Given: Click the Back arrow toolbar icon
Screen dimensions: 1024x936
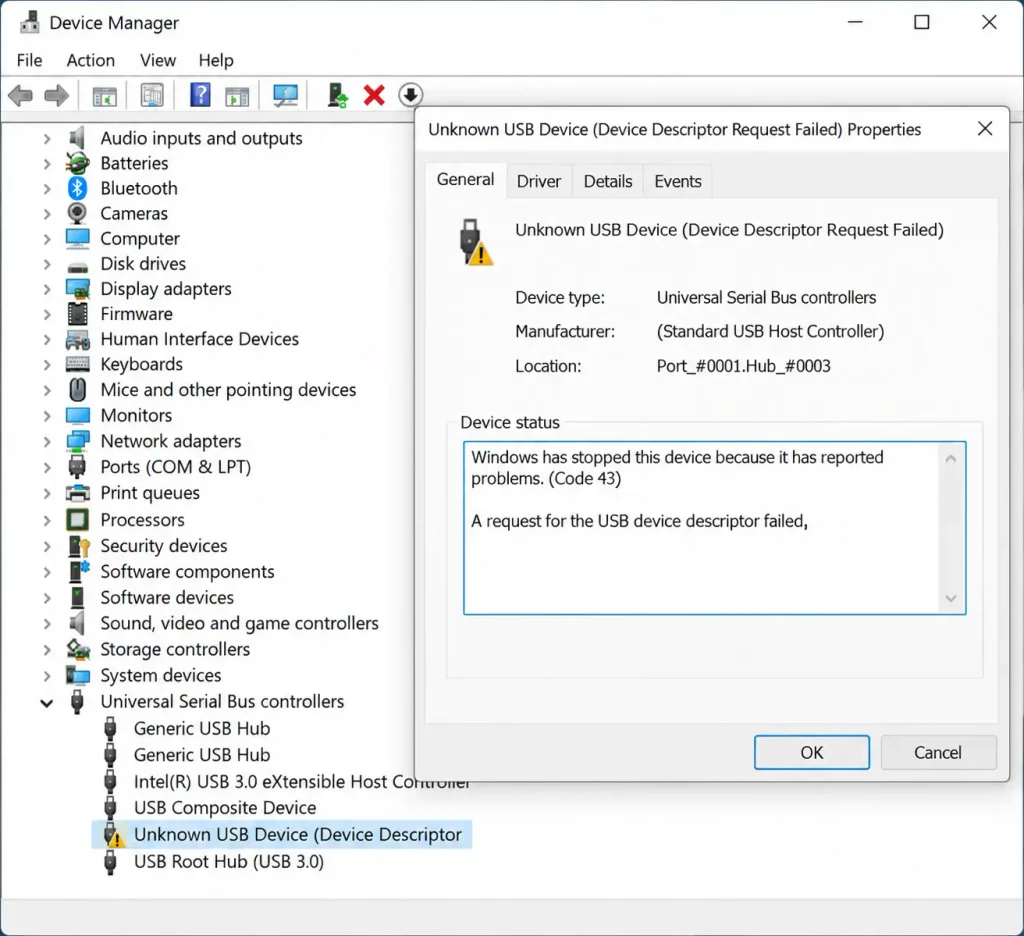Looking at the screenshot, I should tap(20, 95).
